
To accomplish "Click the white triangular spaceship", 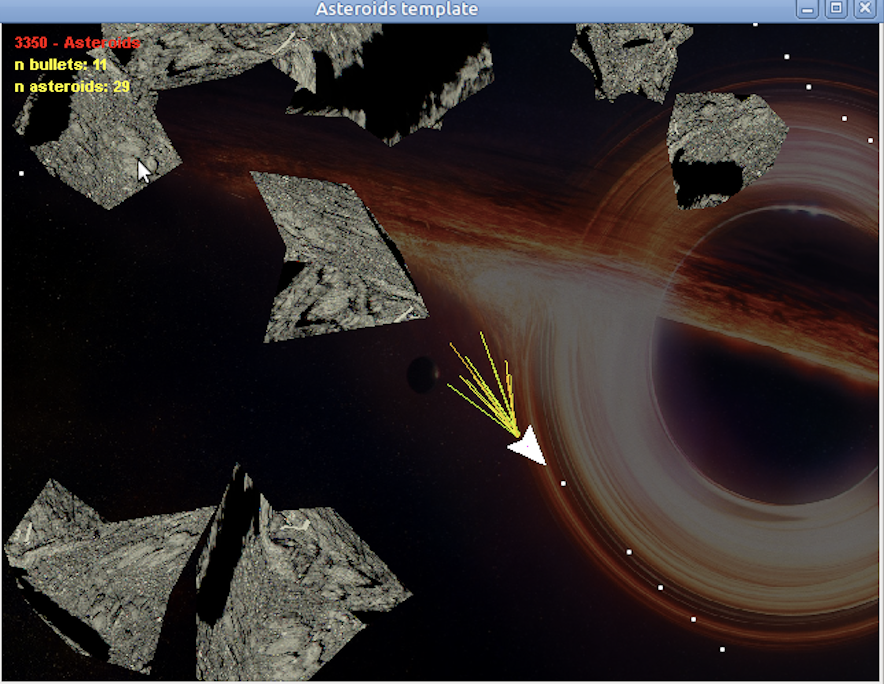I will point(529,446).
